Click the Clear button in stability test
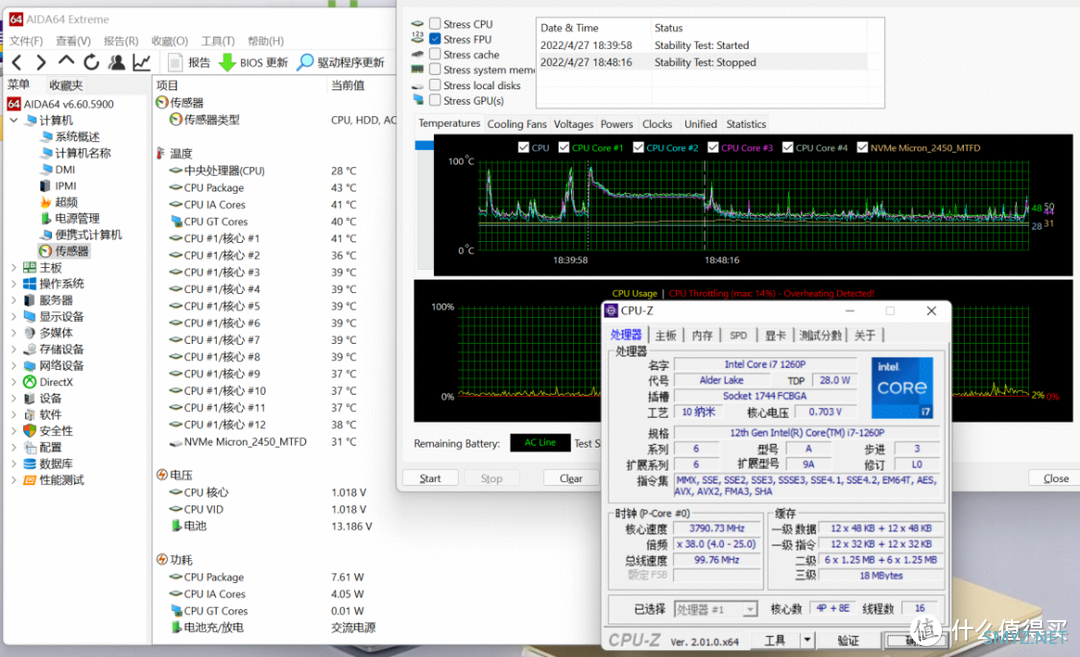Screen dimensions: 1080x657 point(571,478)
